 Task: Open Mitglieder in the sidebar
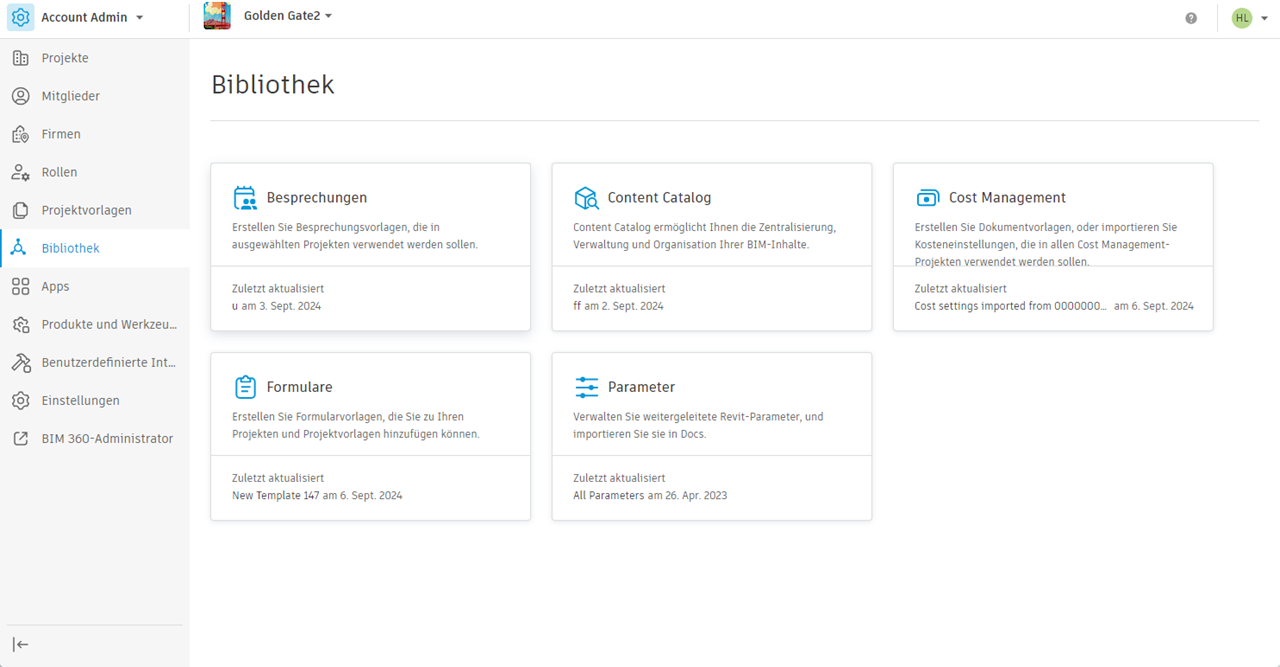[x=70, y=96]
